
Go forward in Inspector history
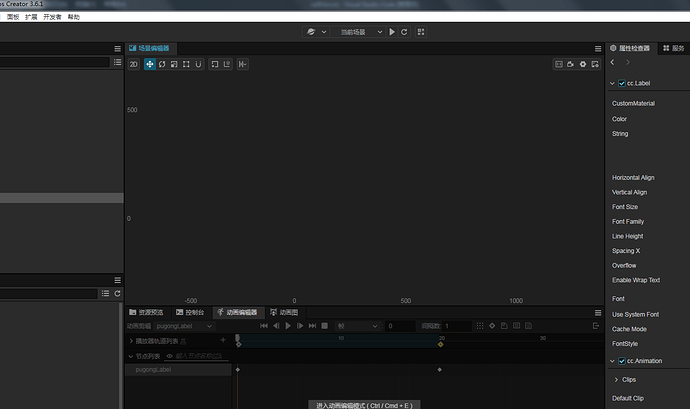coord(628,63)
